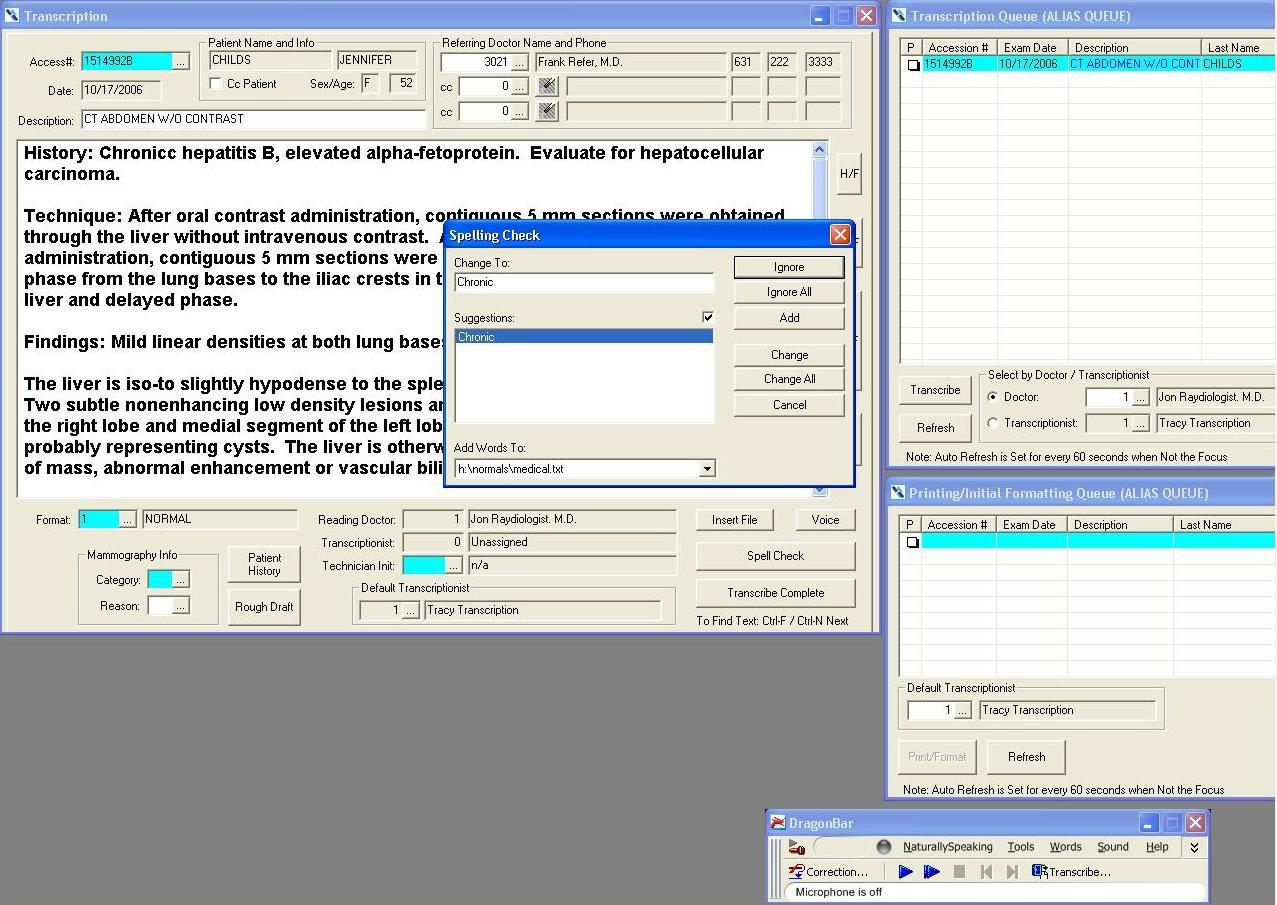Click the DragonBar microphone on/off icon

coord(797,847)
